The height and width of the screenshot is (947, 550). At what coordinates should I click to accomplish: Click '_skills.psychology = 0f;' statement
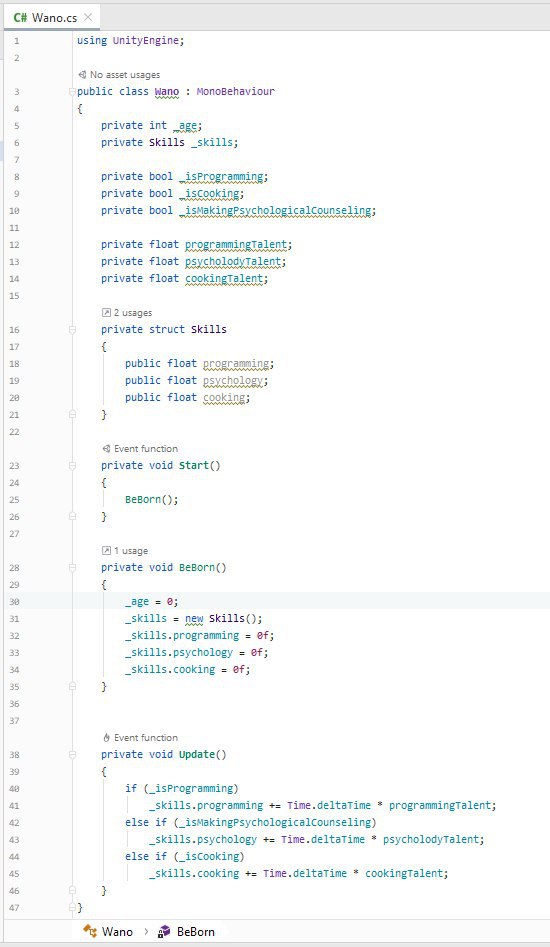196,652
